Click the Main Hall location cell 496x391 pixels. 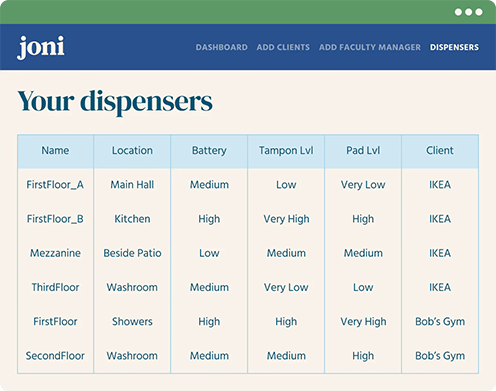[132, 185]
